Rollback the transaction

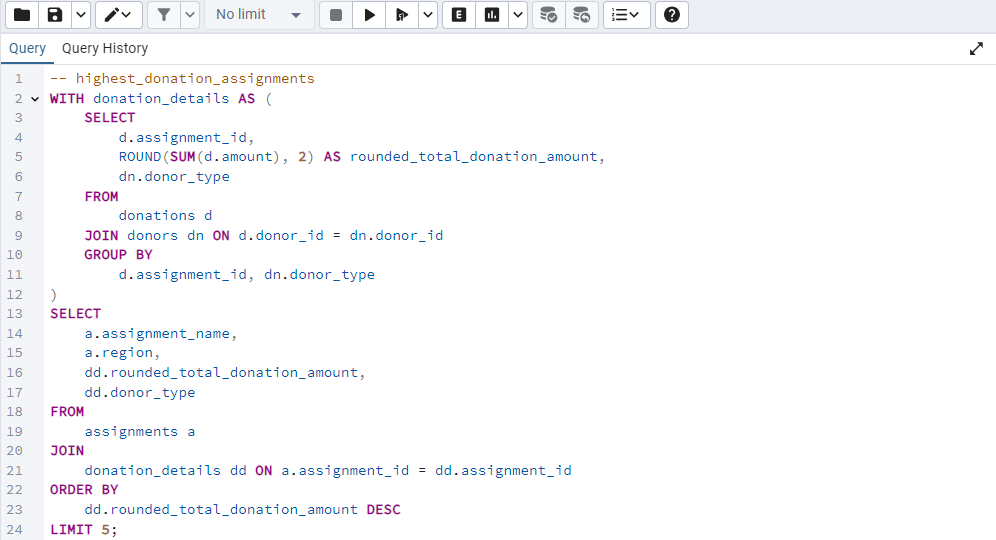pos(582,15)
